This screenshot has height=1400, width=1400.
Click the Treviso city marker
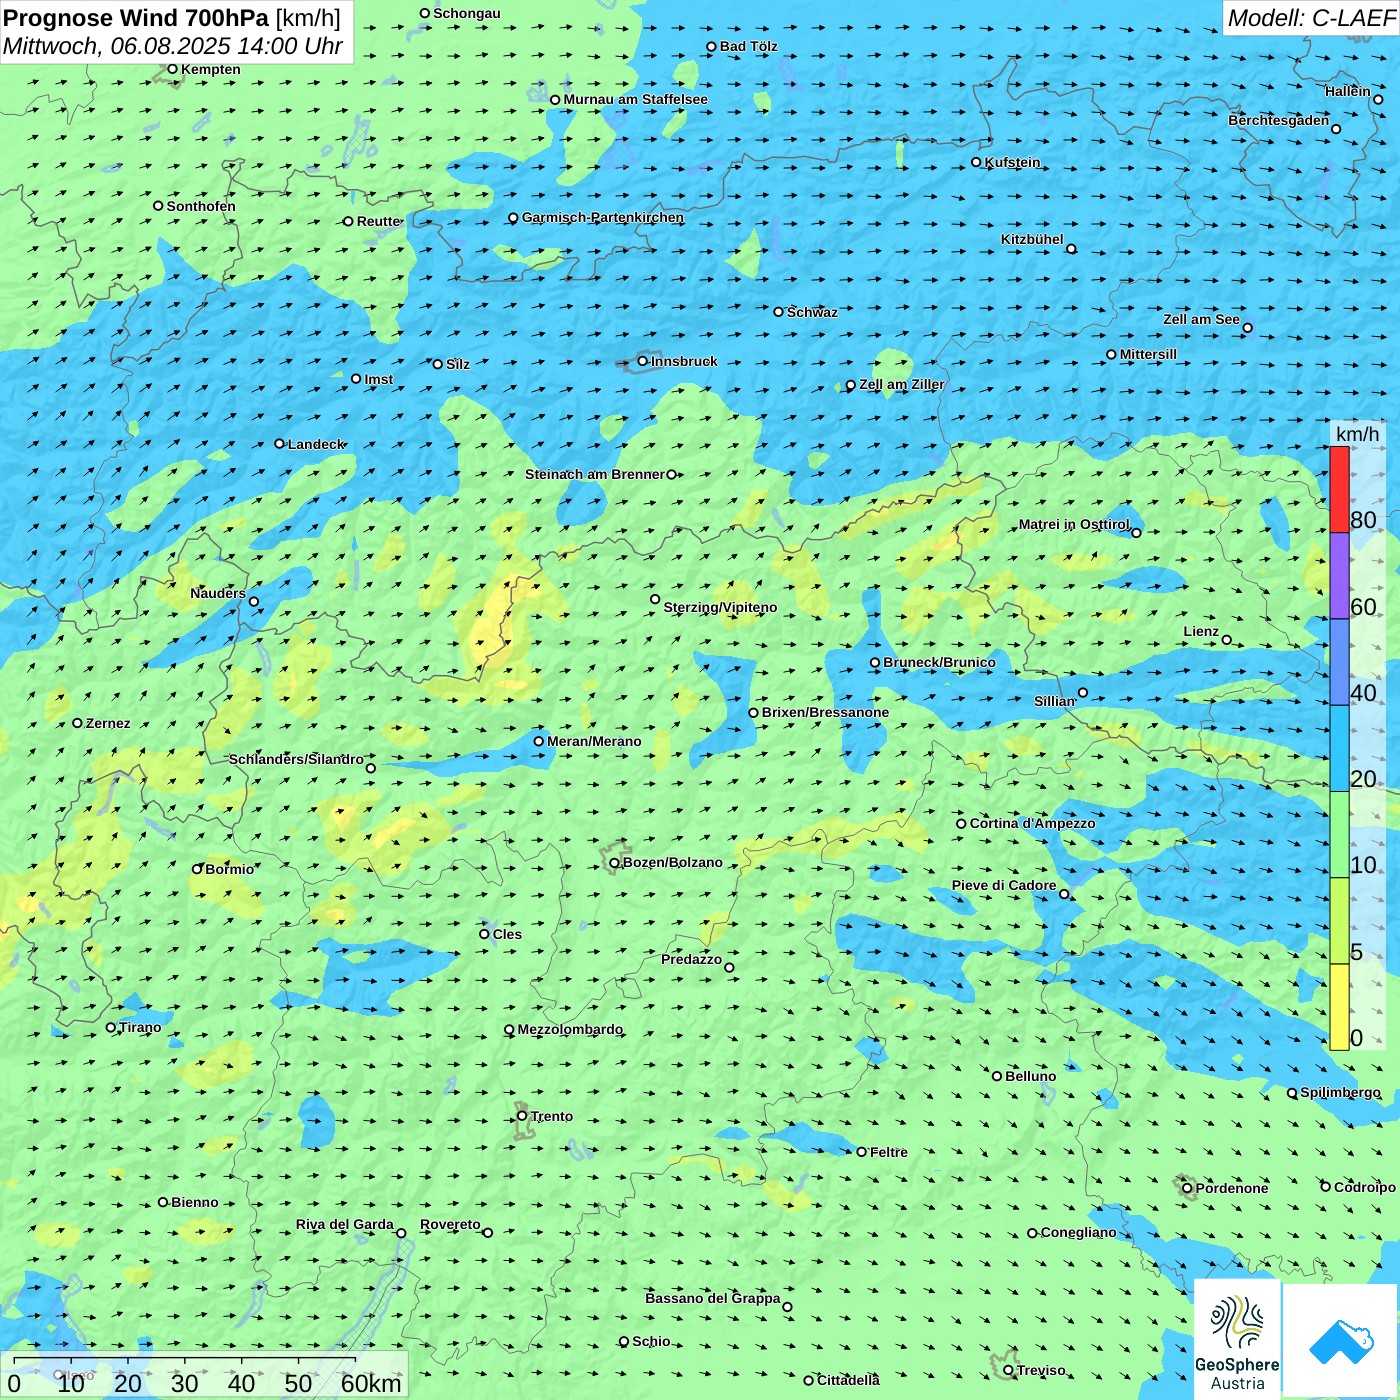point(1009,1370)
